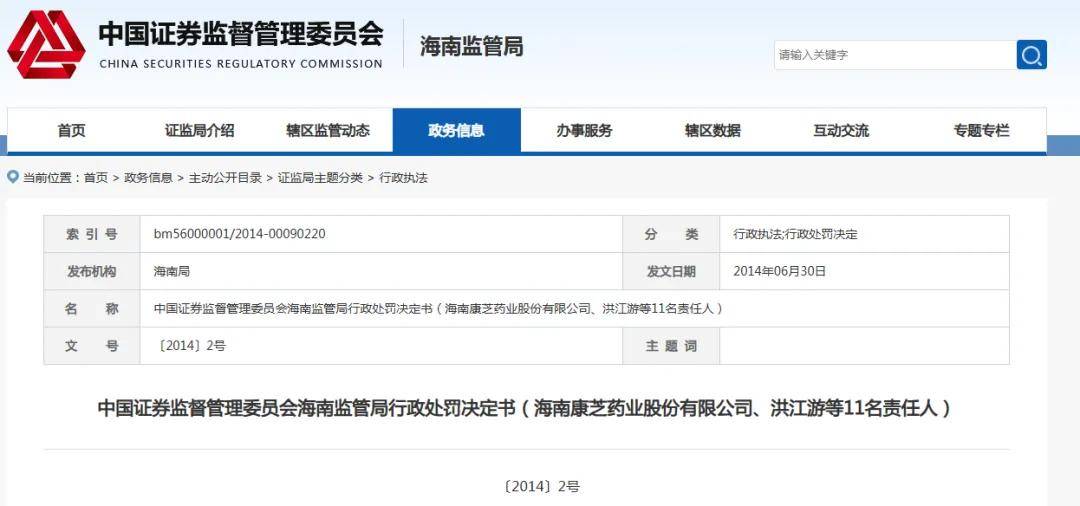
Task: Click the bold article headline
Action: coord(525,408)
